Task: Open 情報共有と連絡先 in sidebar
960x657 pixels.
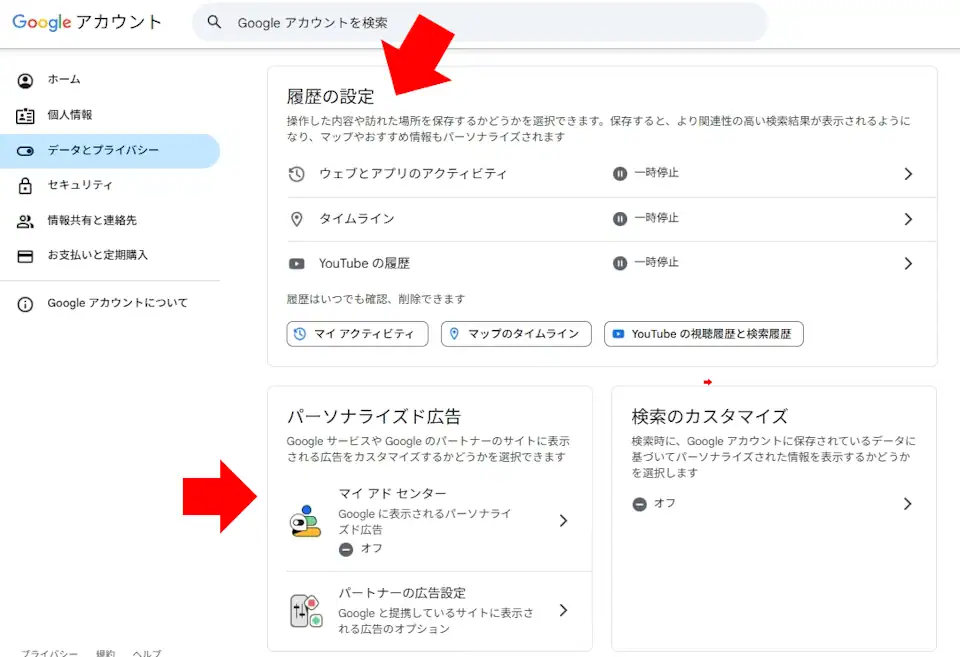Action: pyautogui.click(x=110, y=220)
